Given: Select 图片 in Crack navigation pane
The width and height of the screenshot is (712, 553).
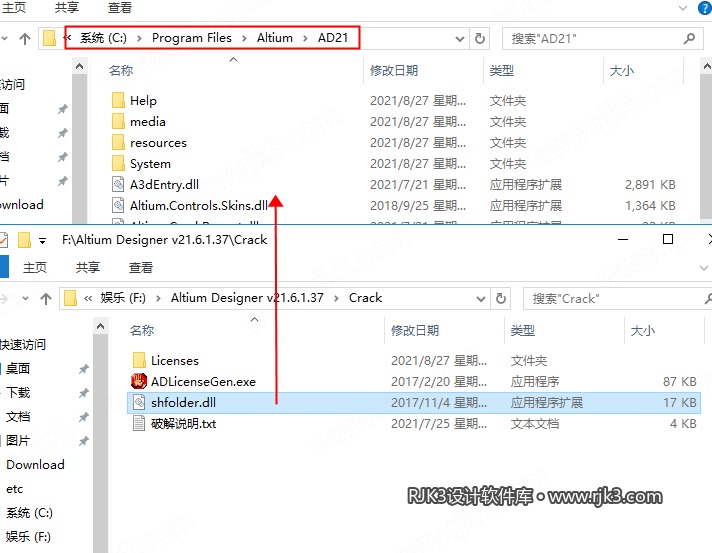Looking at the screenshot, I should pos(18,440).
